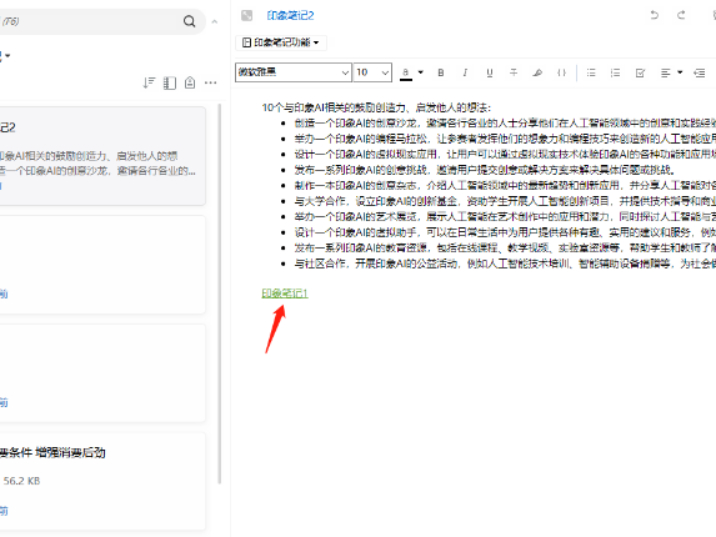Toggle underline formatting
Screen dimensions: 716x537
point(490,73)
